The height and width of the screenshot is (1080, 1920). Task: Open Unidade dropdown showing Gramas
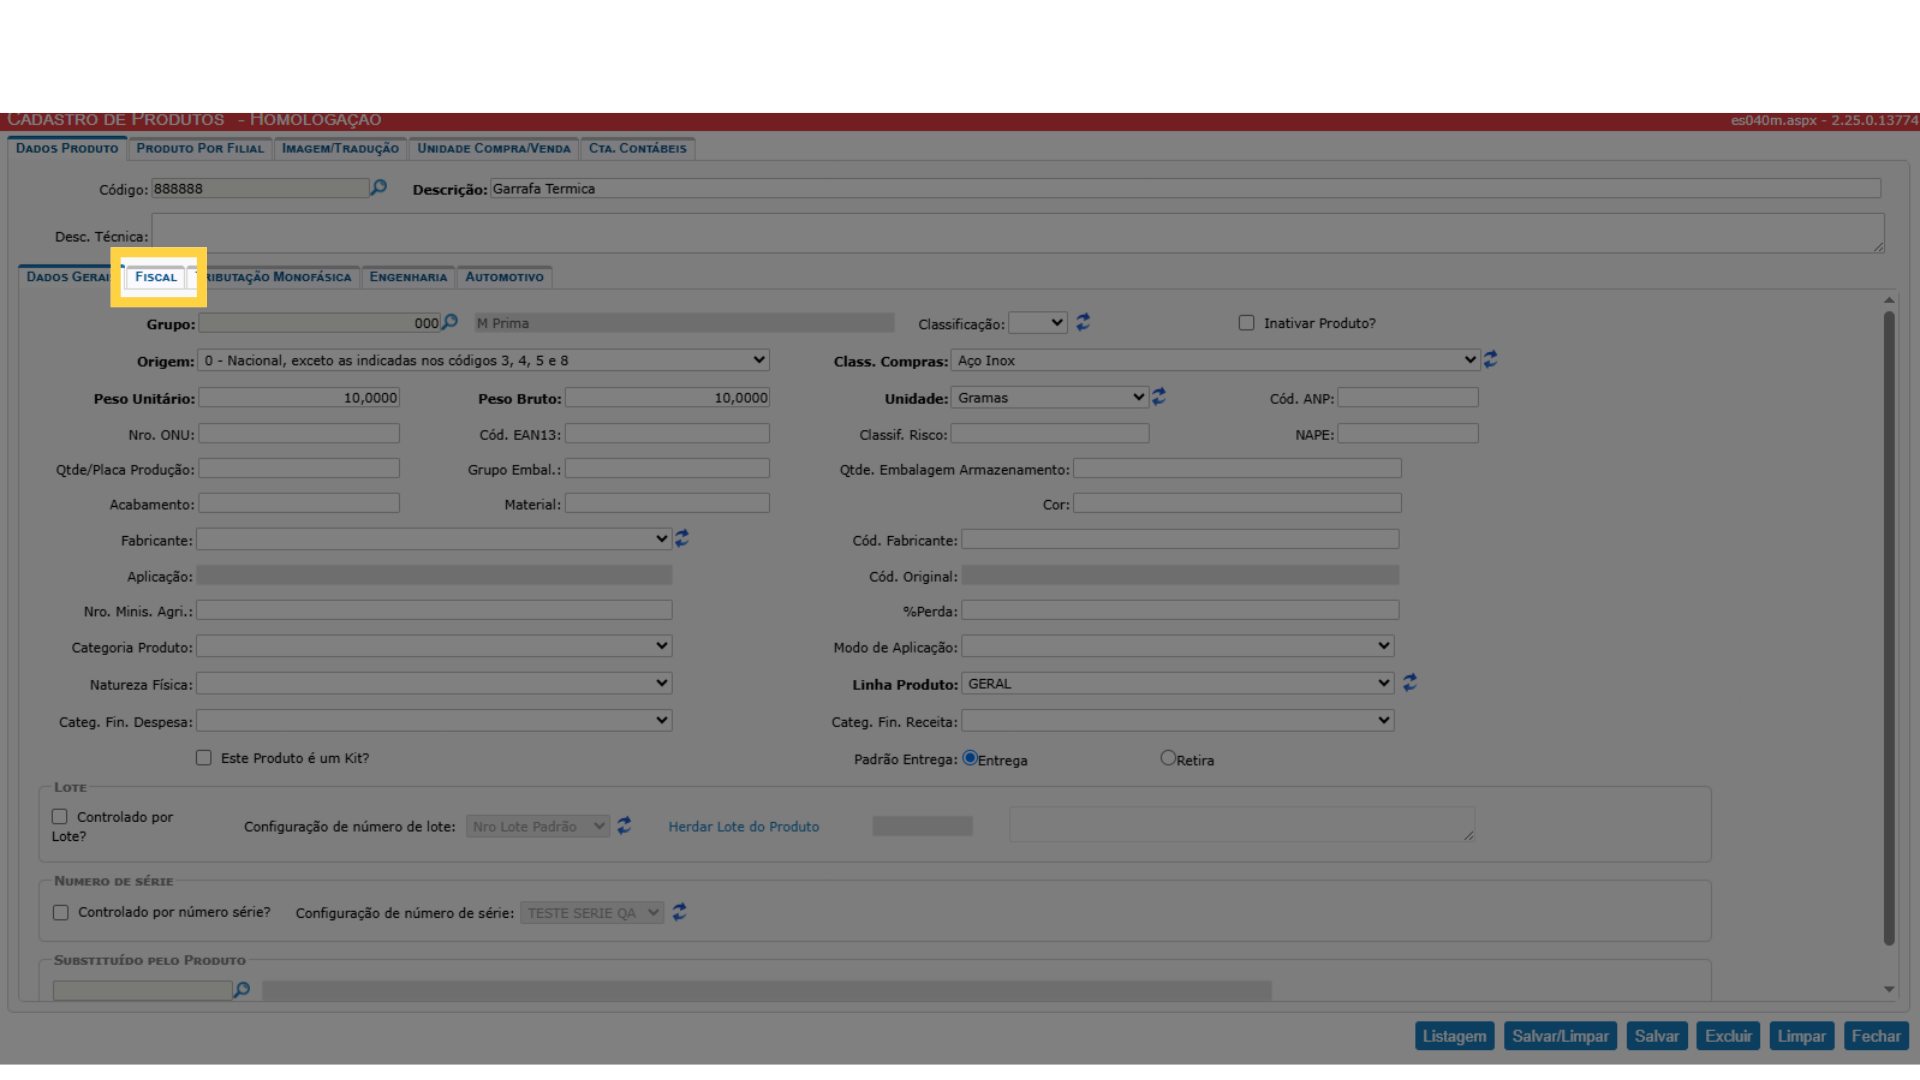point(1049,397)
